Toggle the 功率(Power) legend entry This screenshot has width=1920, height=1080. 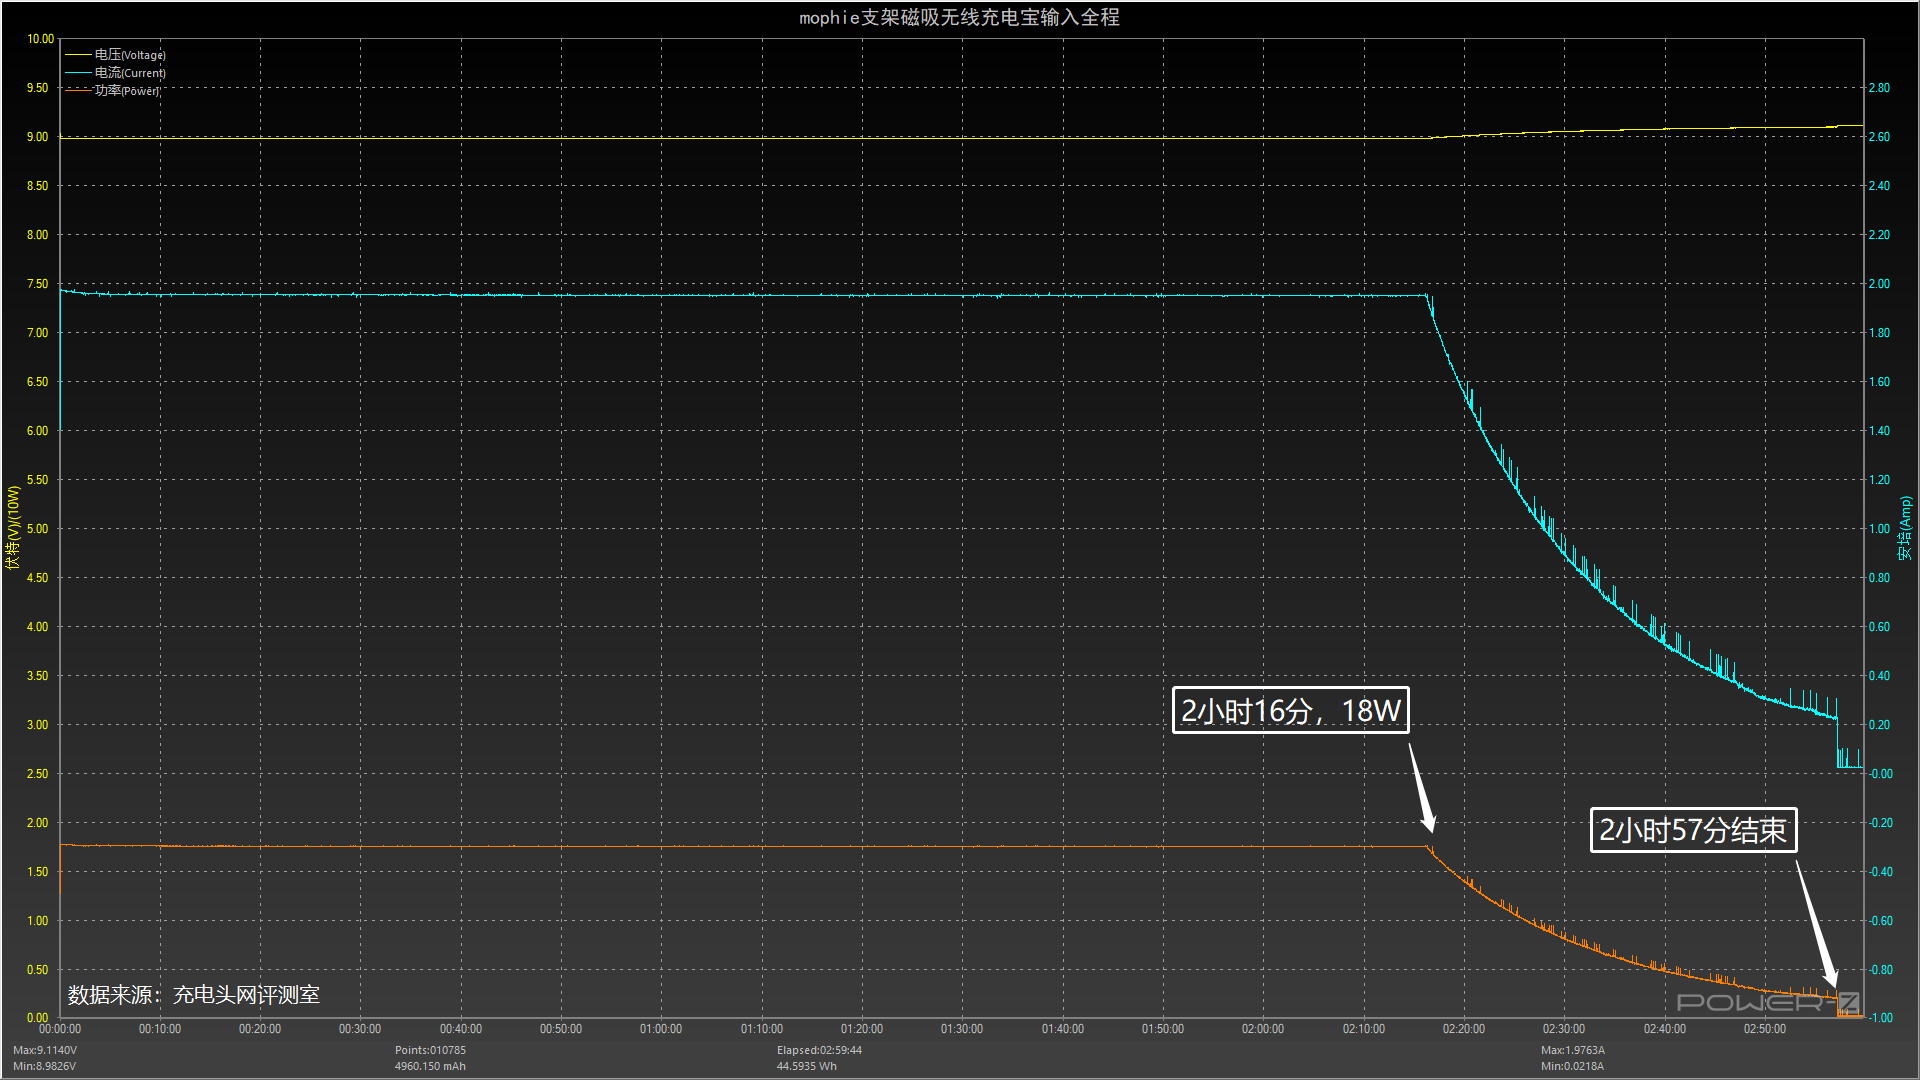127,91
